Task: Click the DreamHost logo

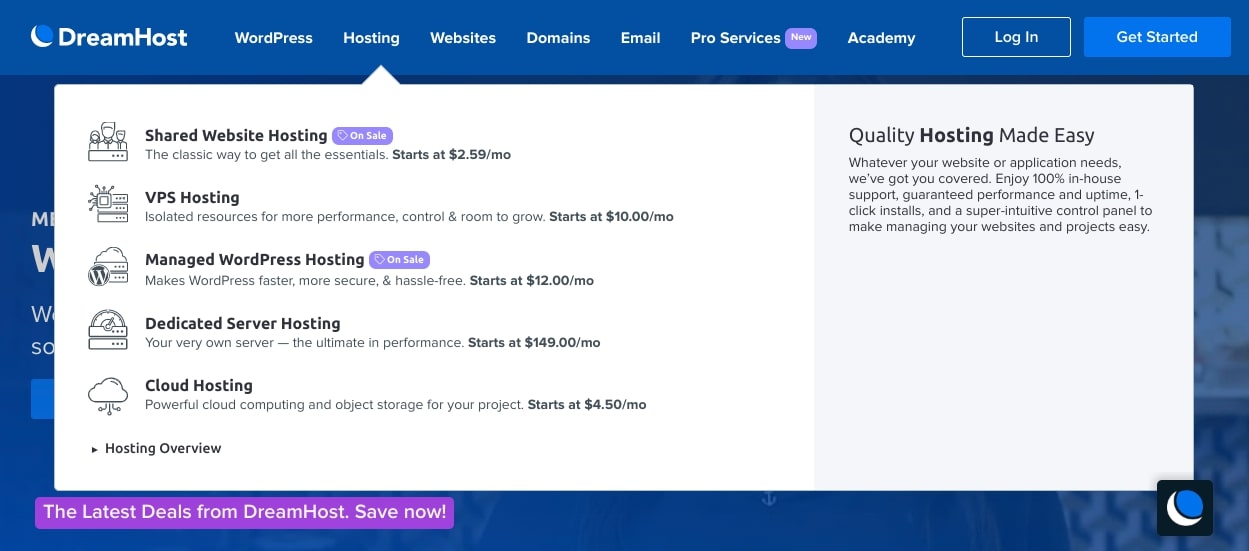Action: pyautogui.click(x=109, y=37)
